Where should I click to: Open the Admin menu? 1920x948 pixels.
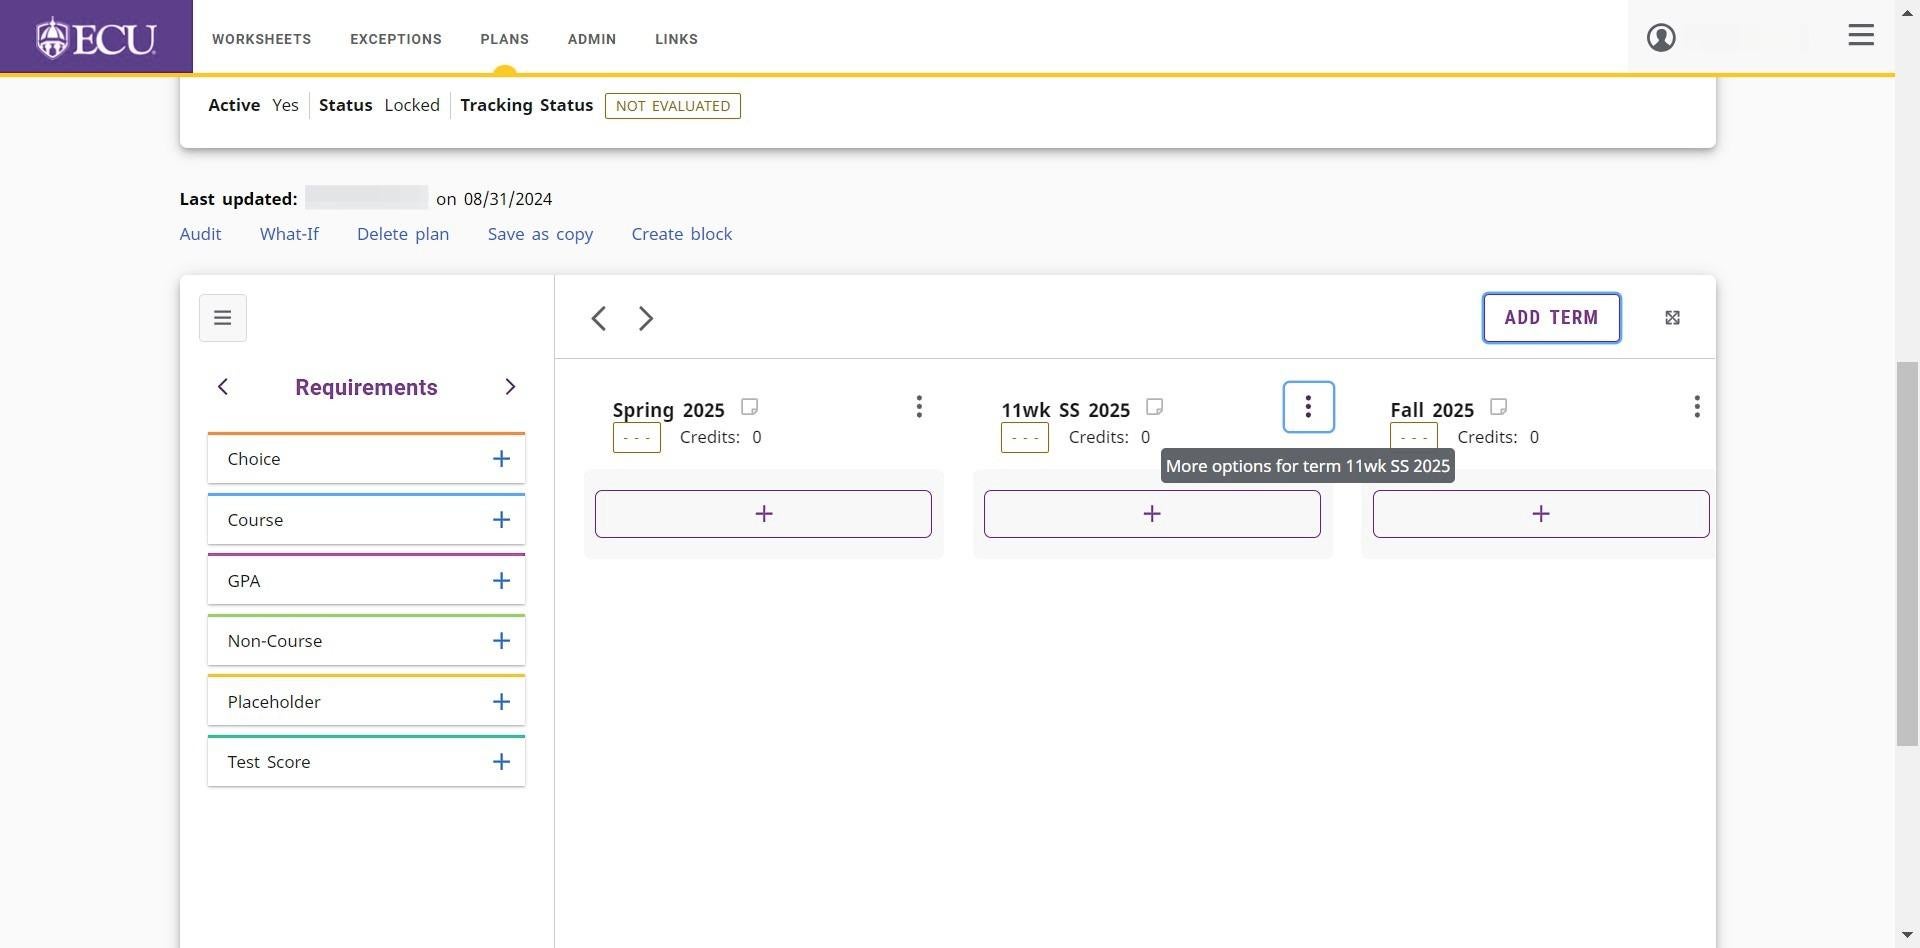coord(592,39)
